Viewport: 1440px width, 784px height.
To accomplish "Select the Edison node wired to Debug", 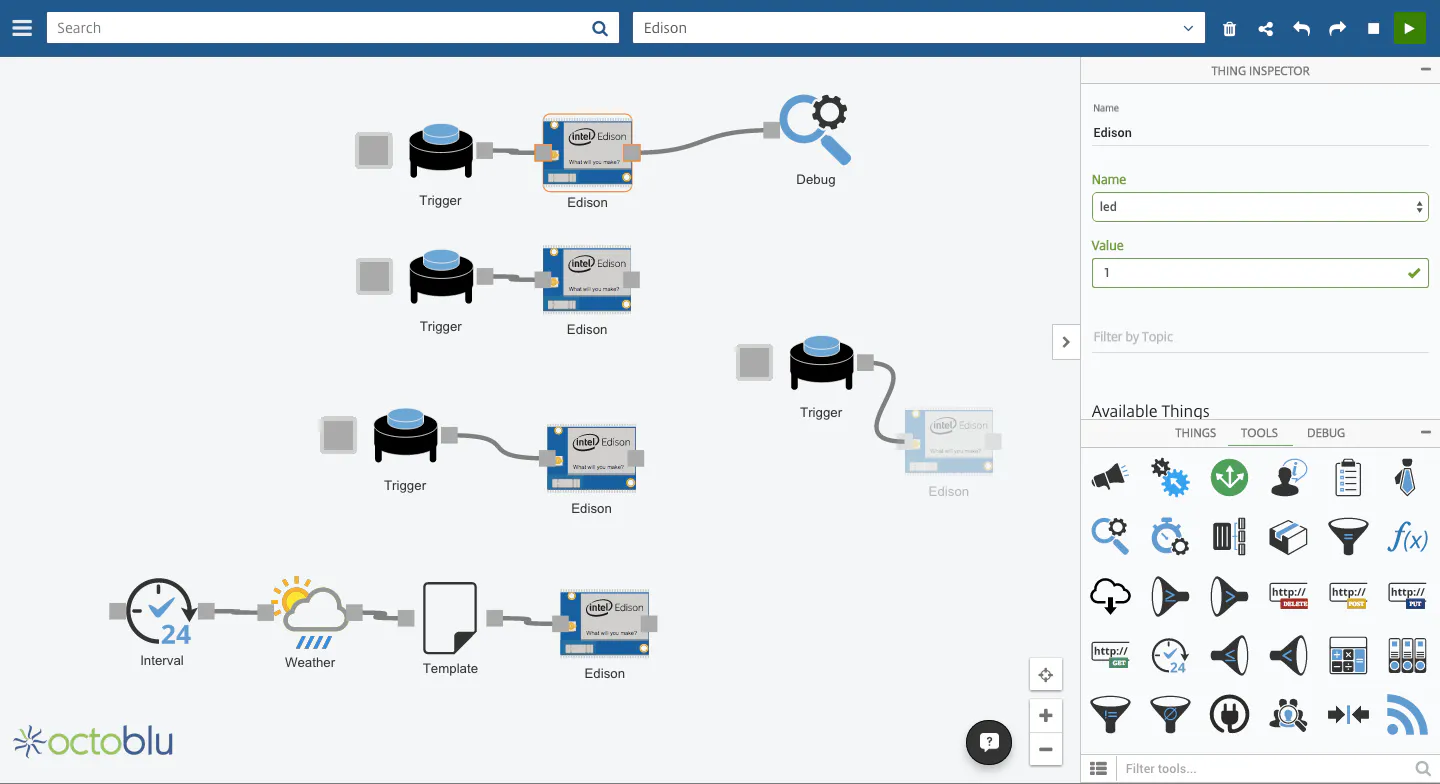I will tap(587, 152).
